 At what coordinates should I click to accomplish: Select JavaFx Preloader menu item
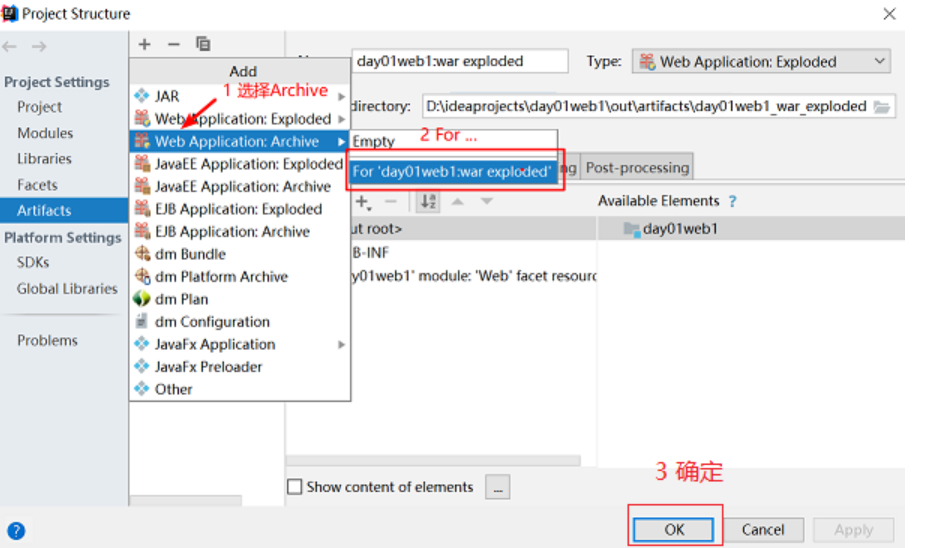[x=239, y=367]
